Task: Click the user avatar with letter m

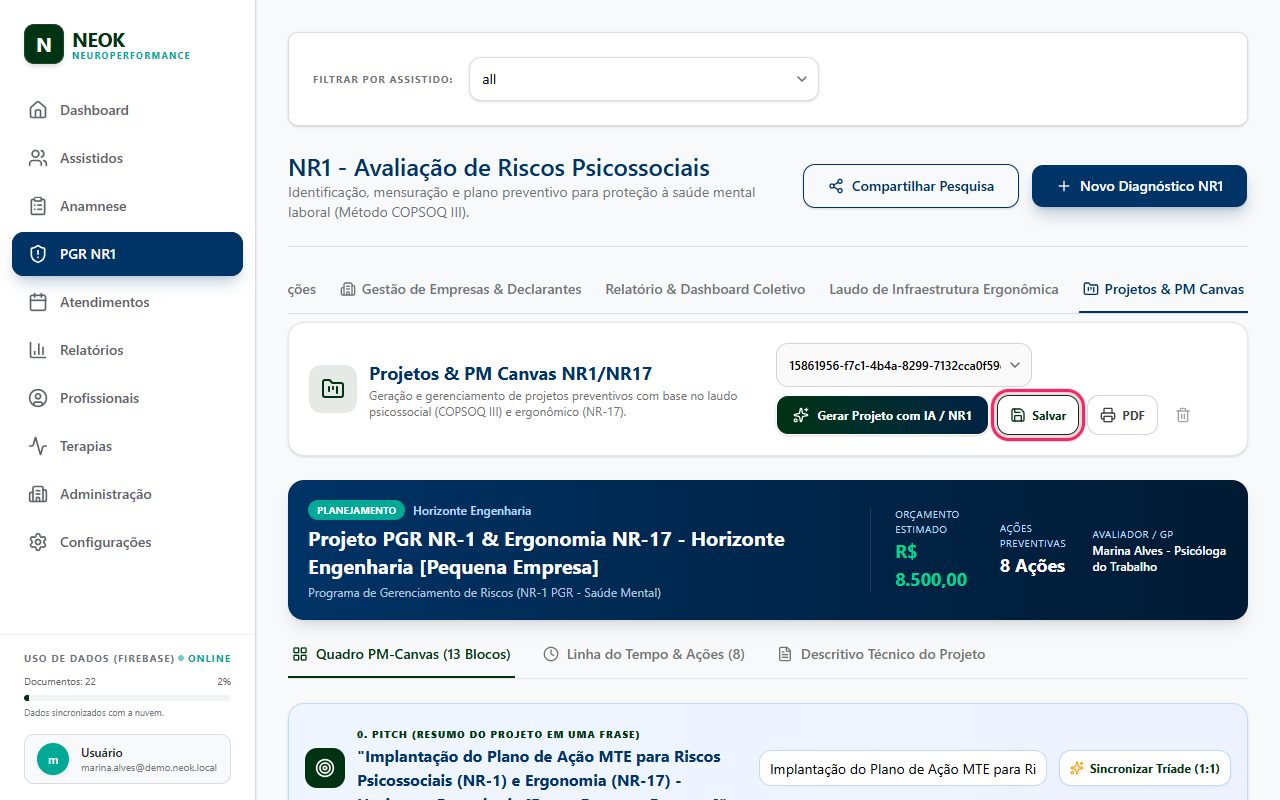Action: point(53,759)
